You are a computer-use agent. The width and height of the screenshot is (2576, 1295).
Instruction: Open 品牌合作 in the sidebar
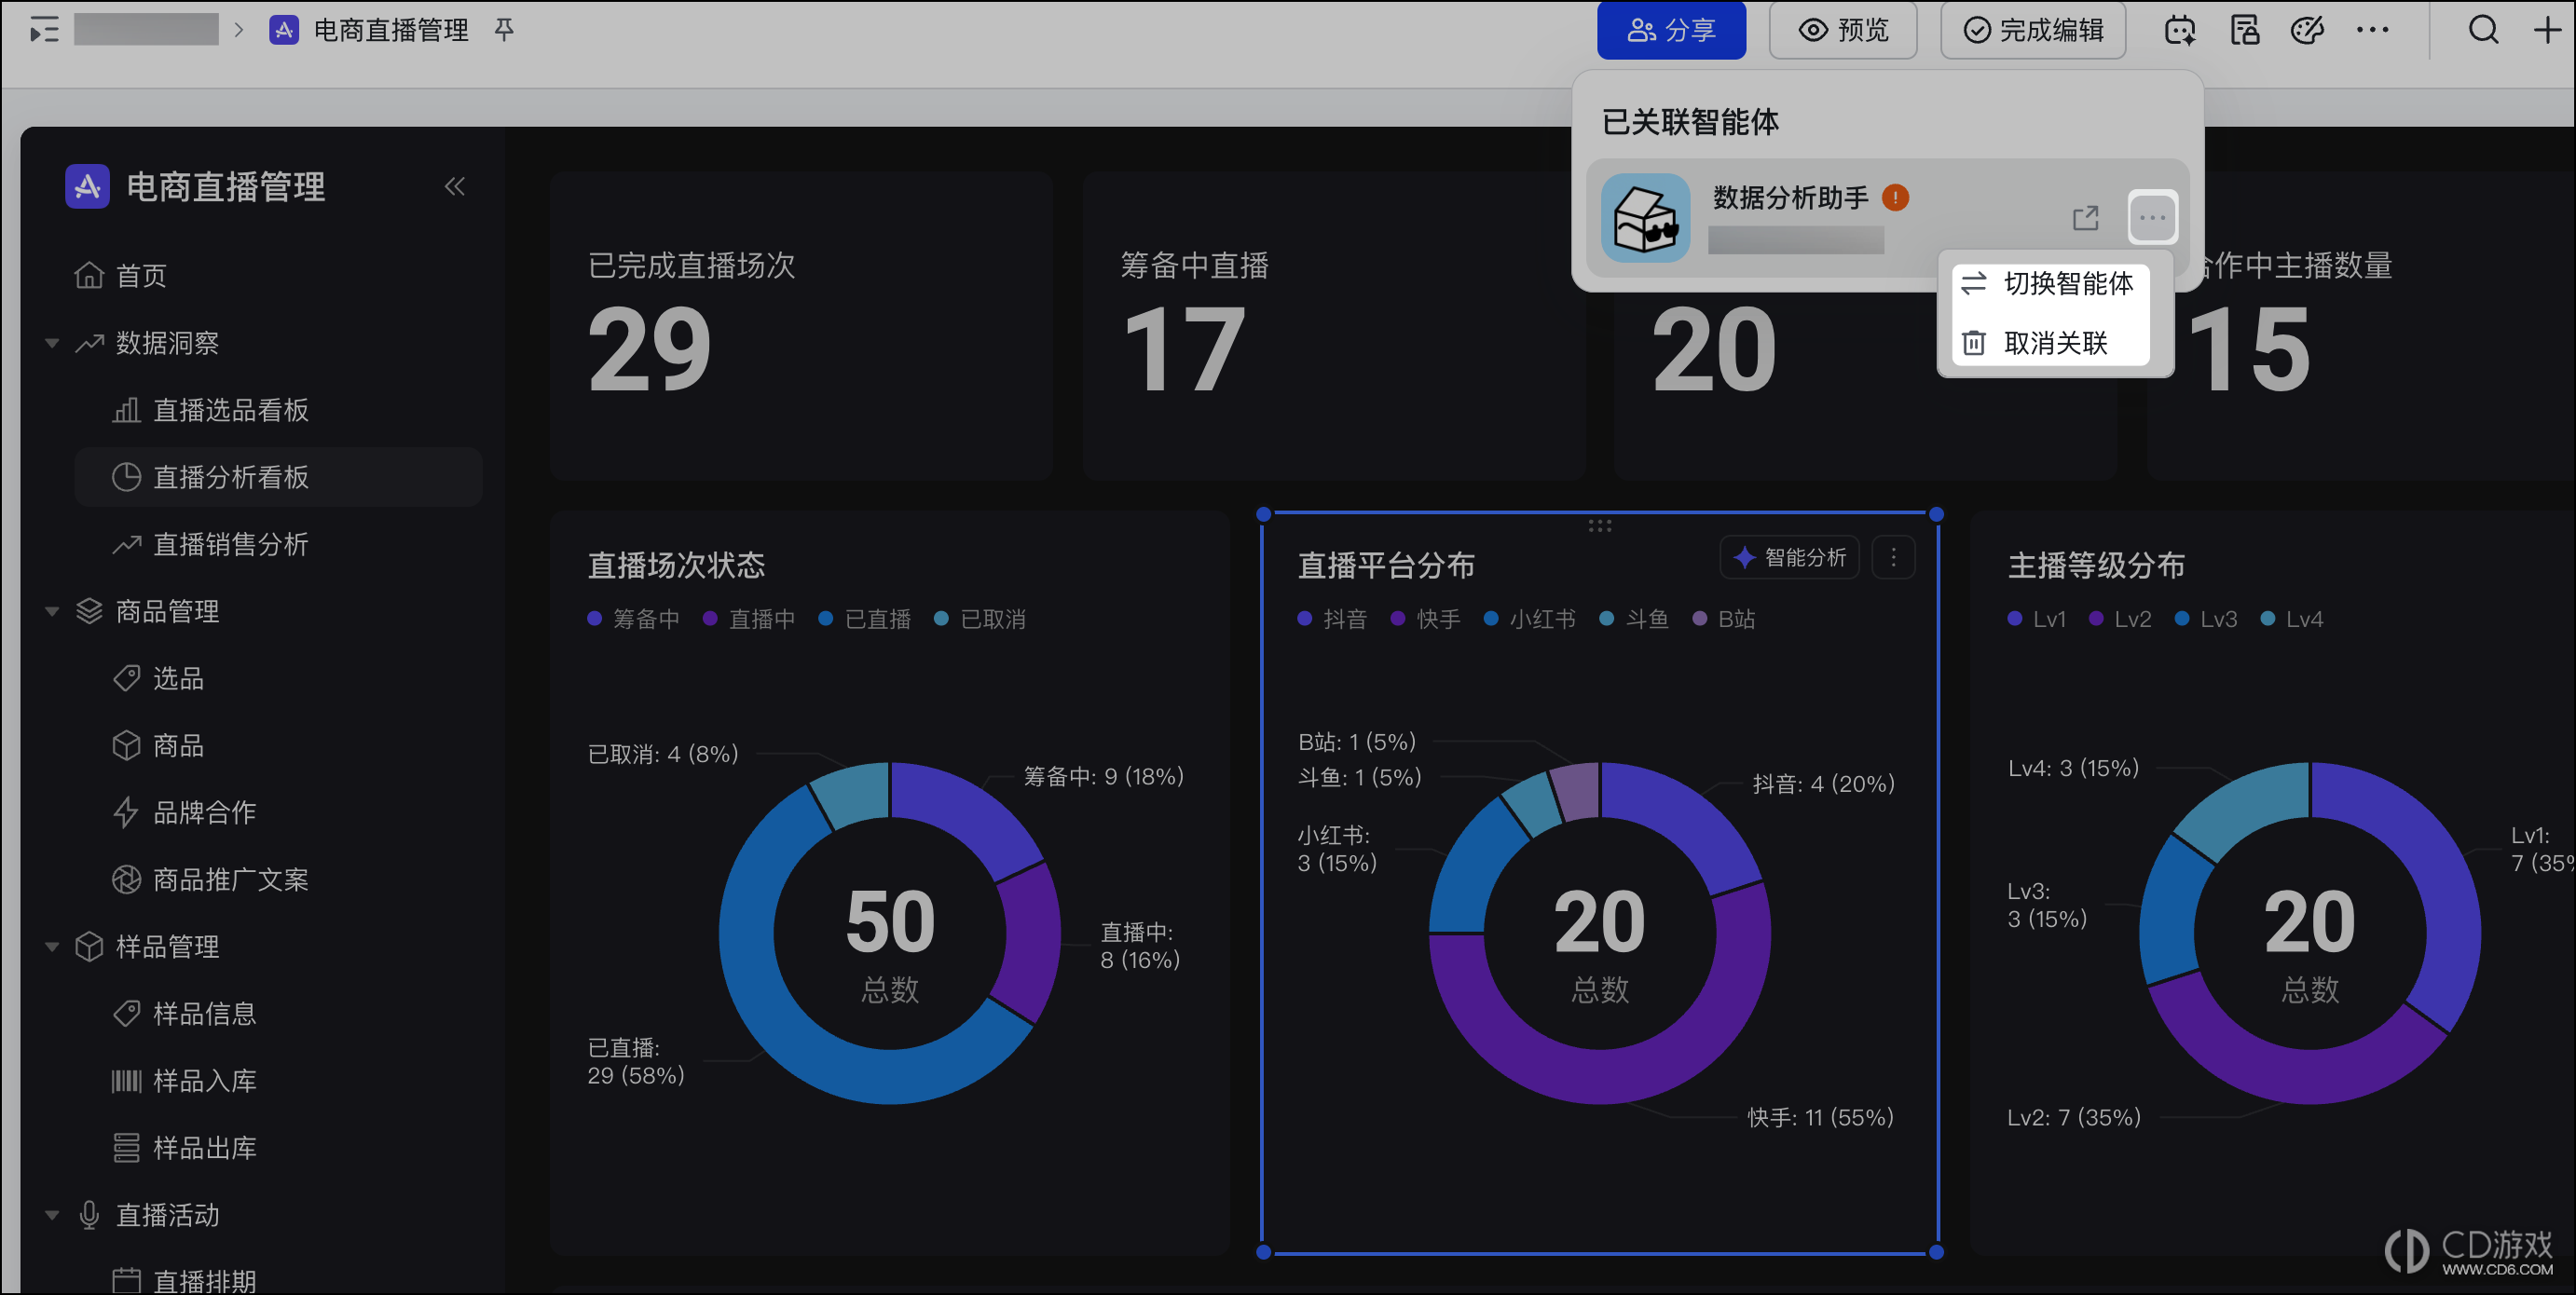(278, 812)
